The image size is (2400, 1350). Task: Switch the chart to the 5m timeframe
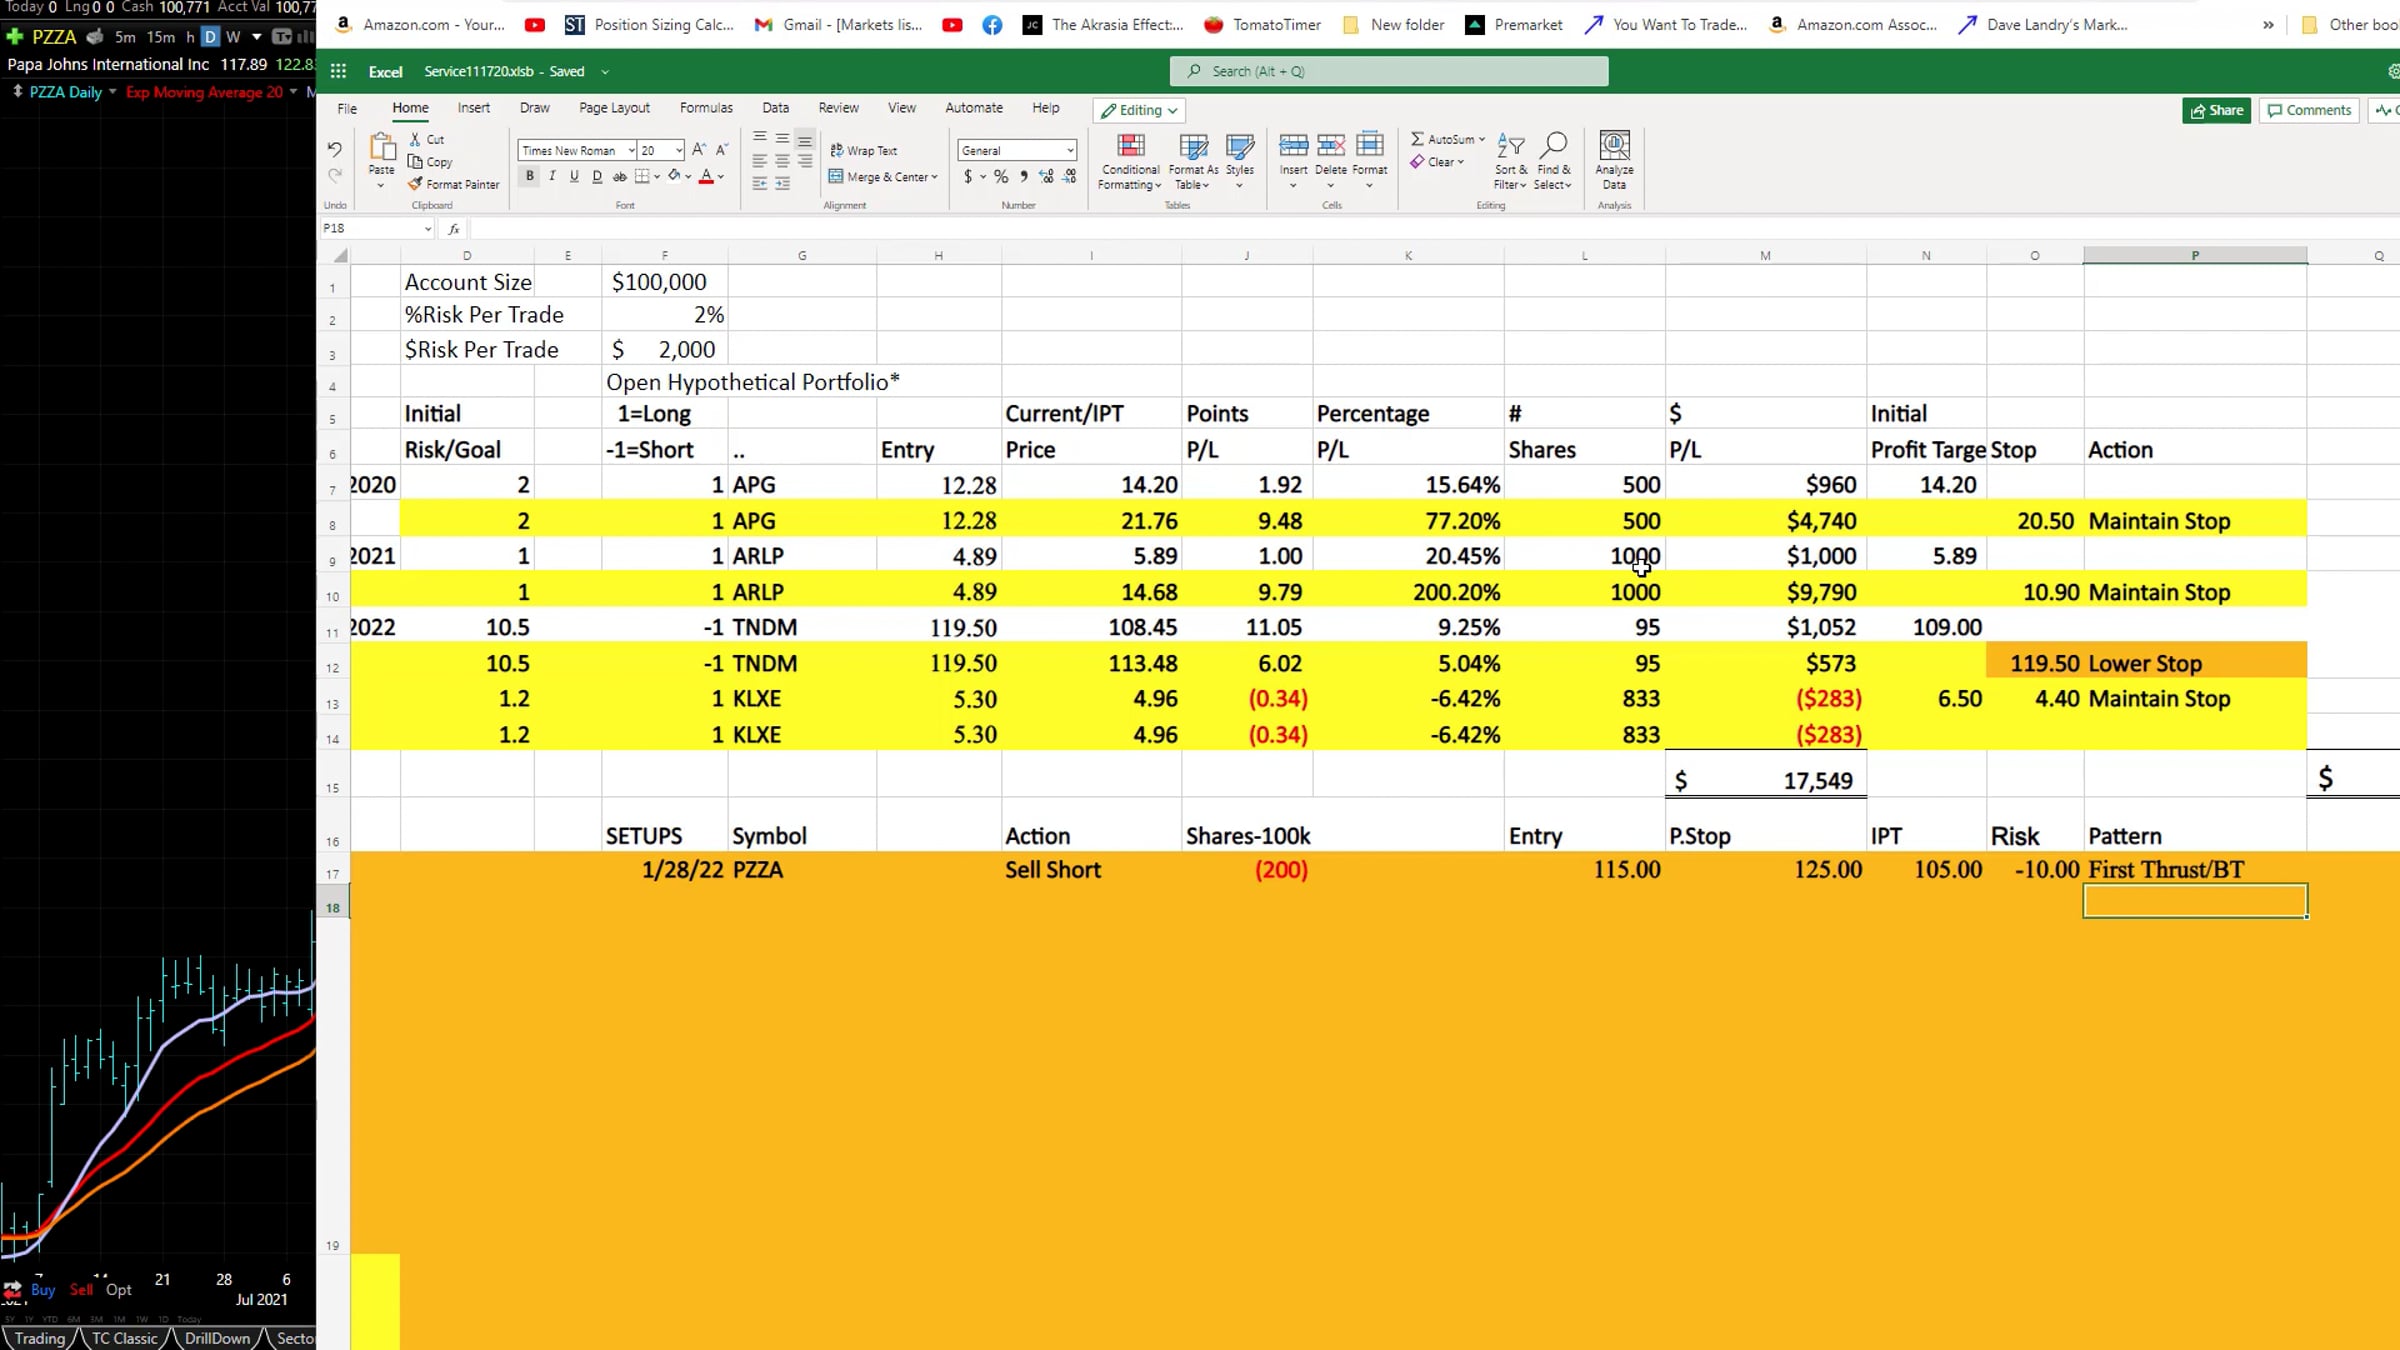pos(125,37)
